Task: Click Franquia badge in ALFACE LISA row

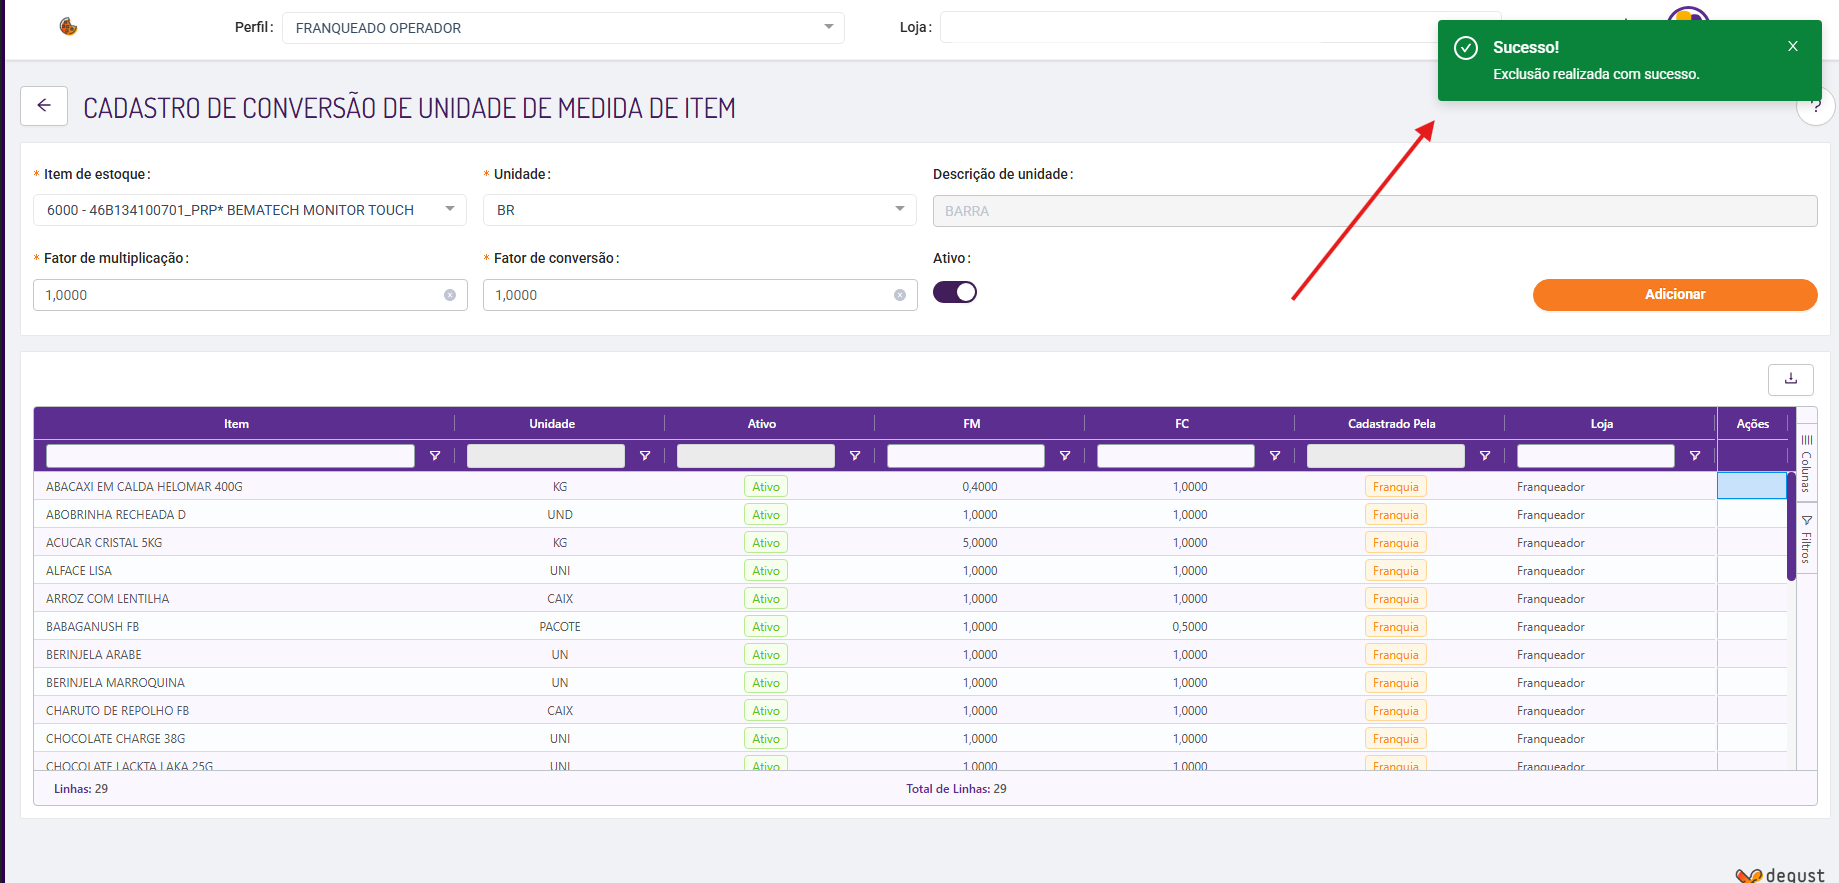Action: point(1396,571)
